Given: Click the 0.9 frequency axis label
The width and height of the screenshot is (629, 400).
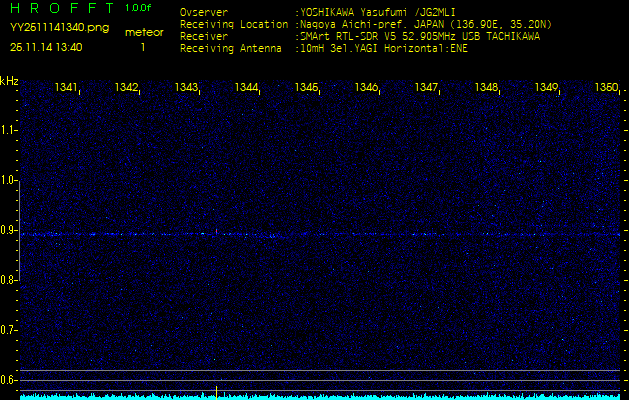Looking at the screenshot, I should point(9,230).
